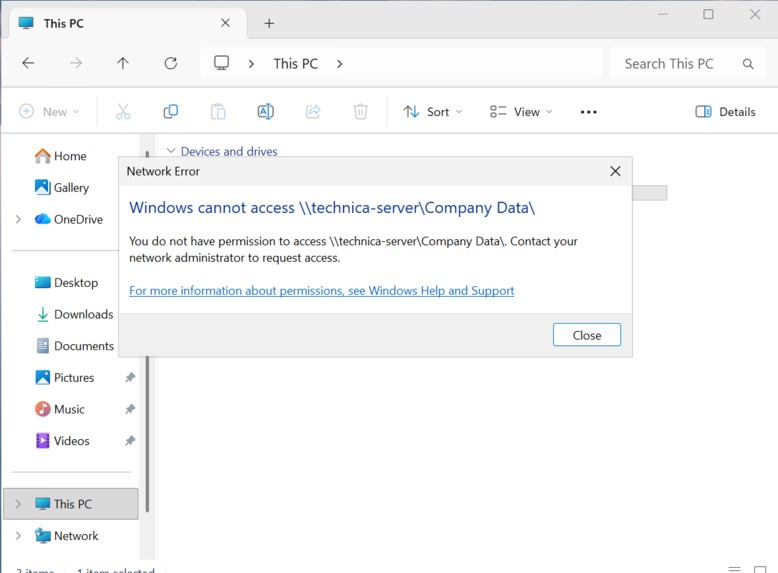Click the Close button in Network Error dialog

(586, 335)
